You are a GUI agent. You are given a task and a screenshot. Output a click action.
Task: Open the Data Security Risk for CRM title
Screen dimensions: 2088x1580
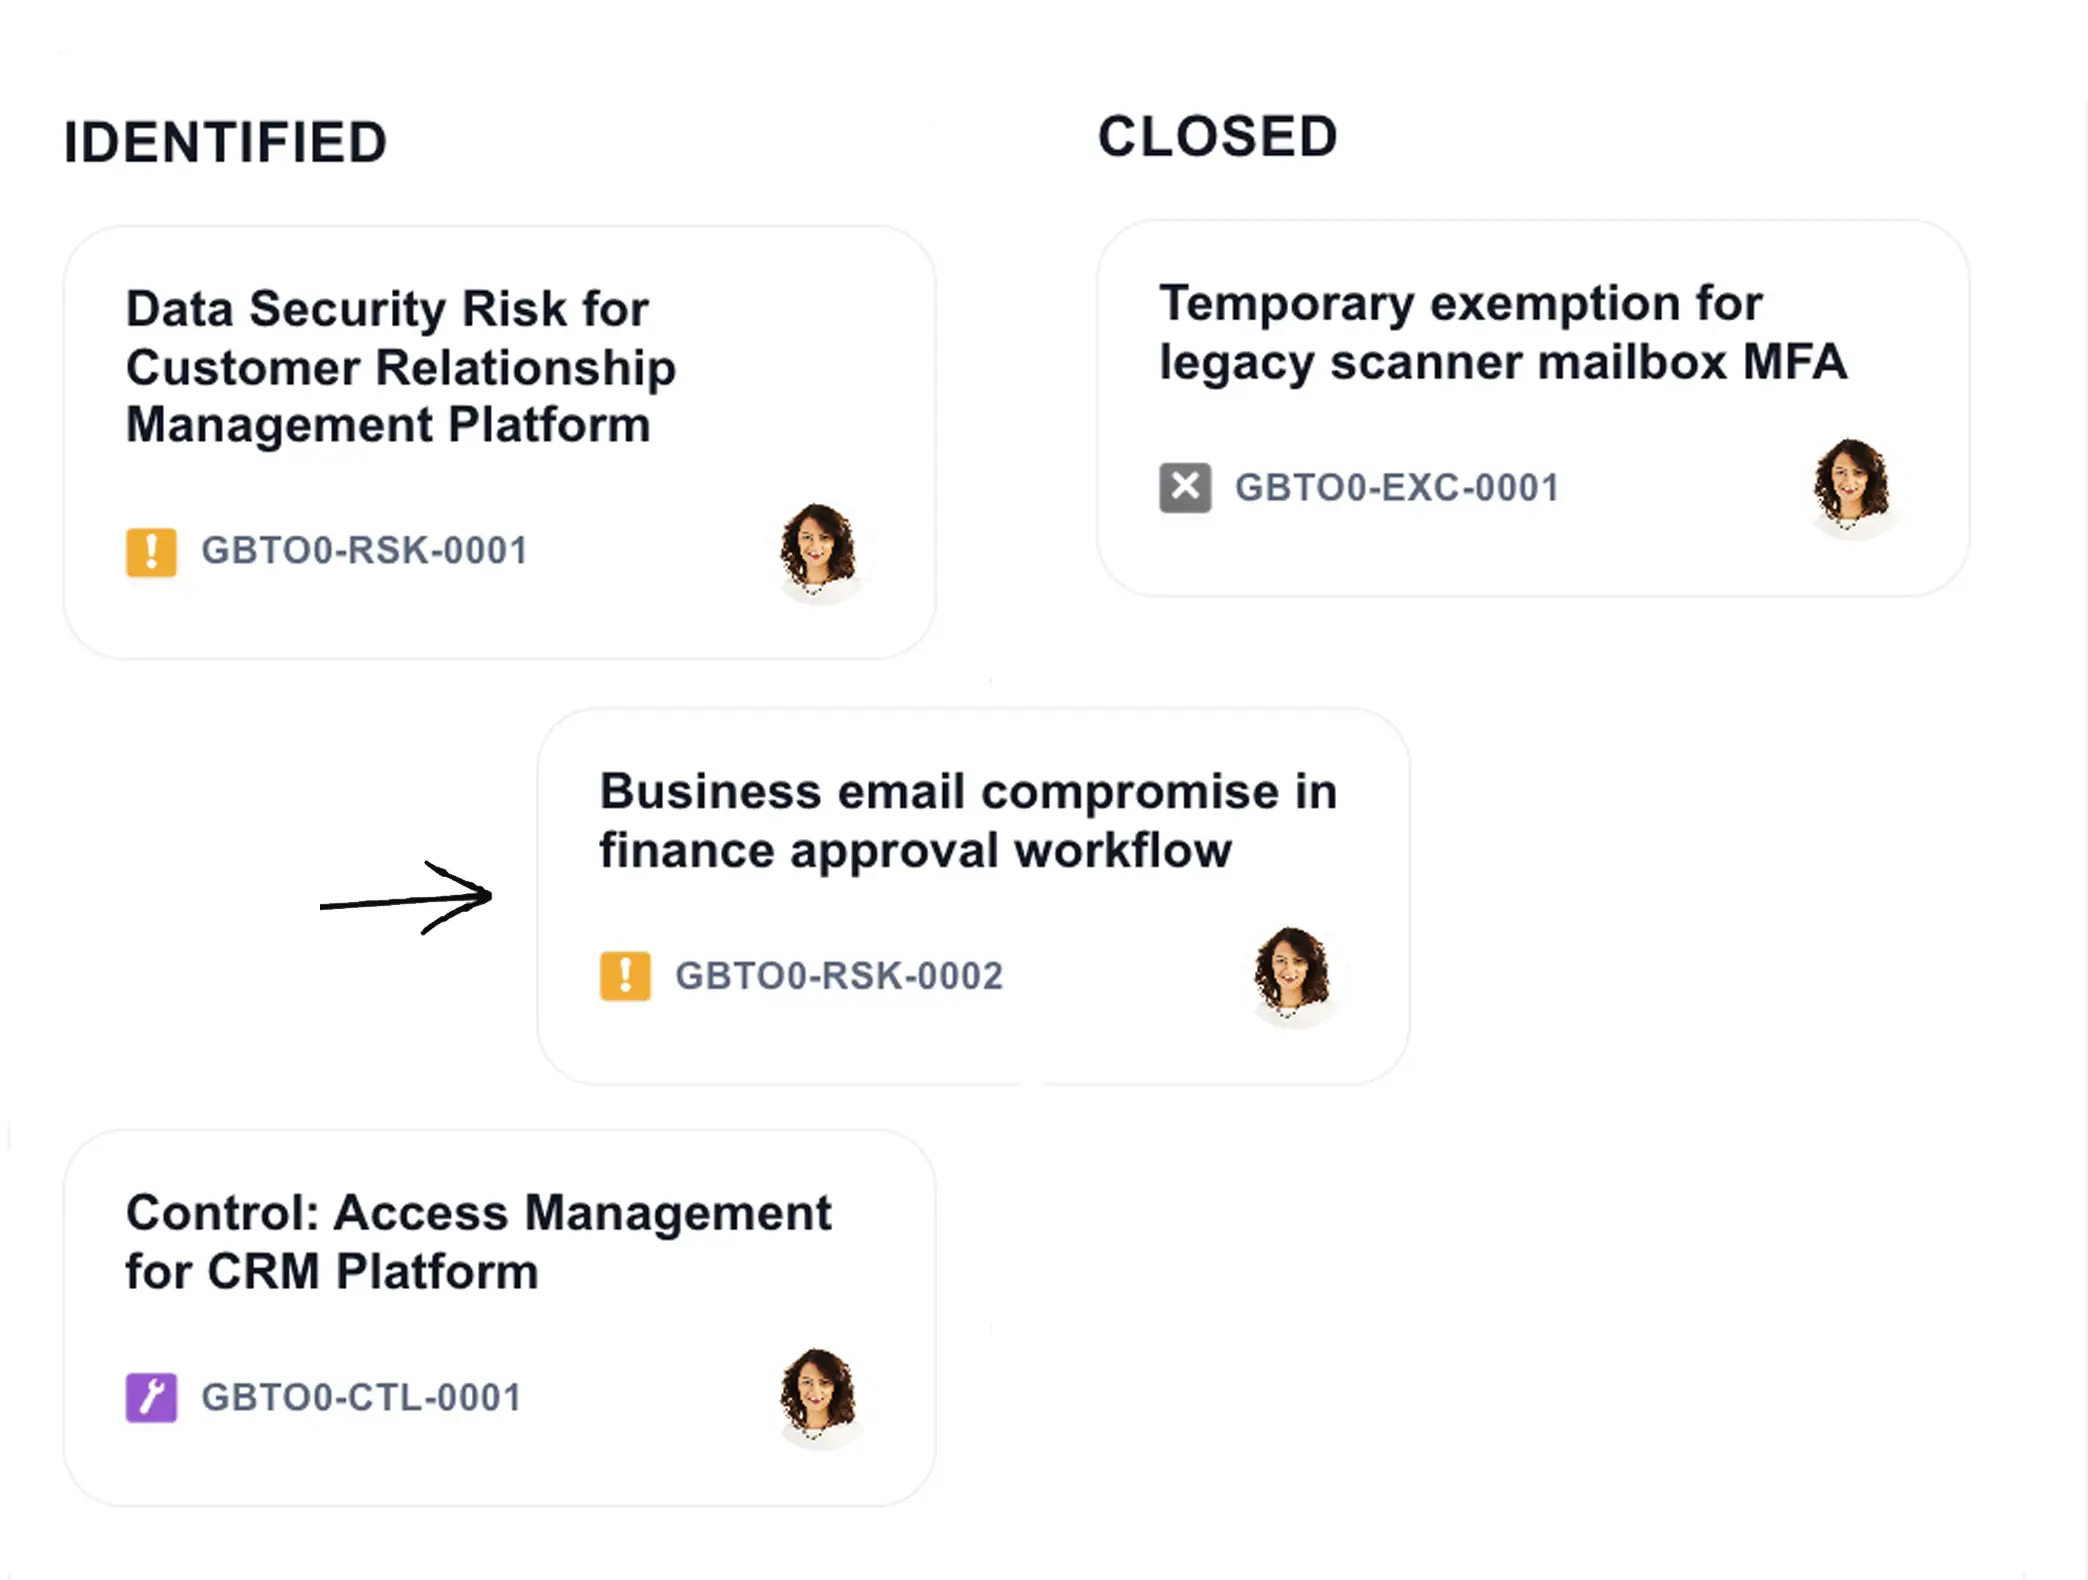401,367
